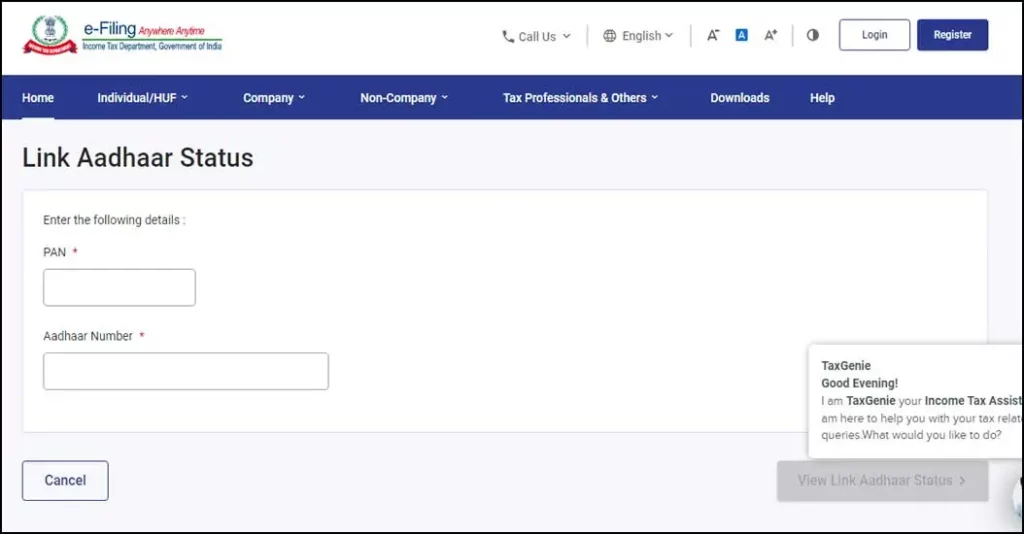Open the Downloads menu item
Image resolution: width=1024 pixels, height=534 pixels.
[x=740, y=98]
